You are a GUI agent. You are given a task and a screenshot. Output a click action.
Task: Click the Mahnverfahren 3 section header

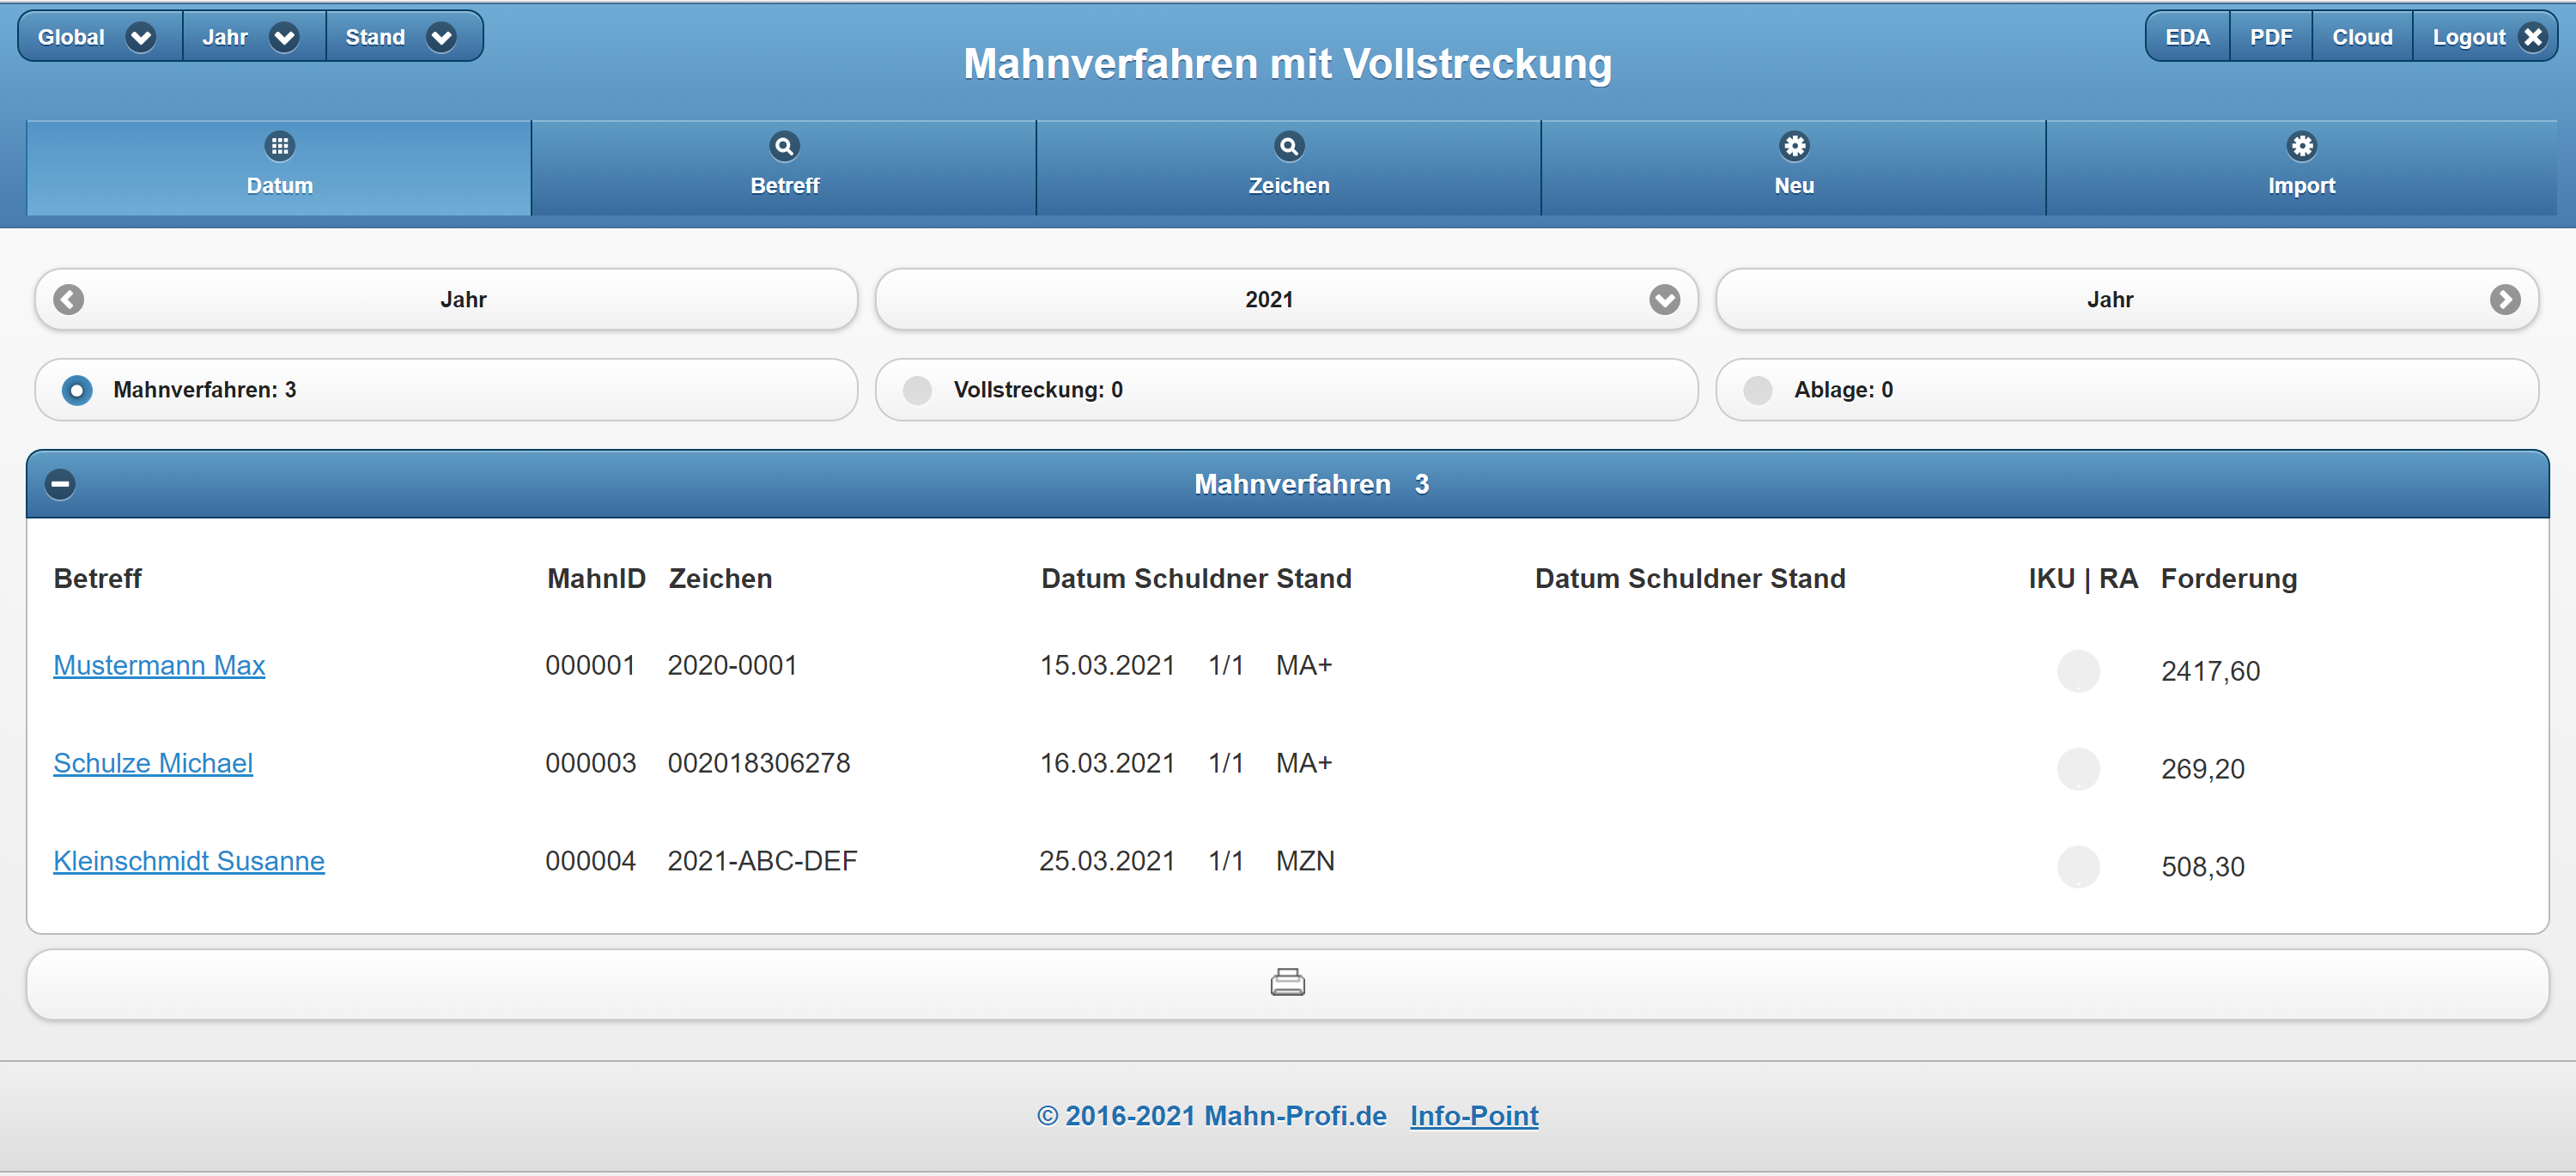click(x=1287, y=484)
